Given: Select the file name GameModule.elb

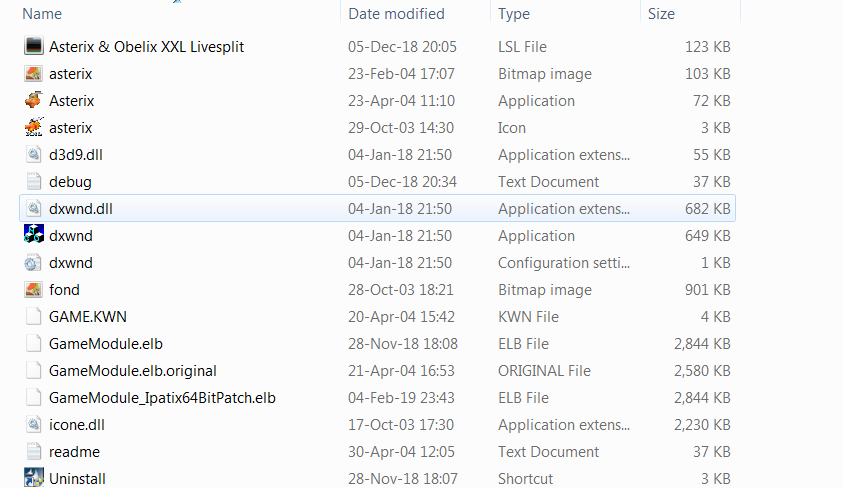Looking at the screenshot, I should (x=106, y=344).
